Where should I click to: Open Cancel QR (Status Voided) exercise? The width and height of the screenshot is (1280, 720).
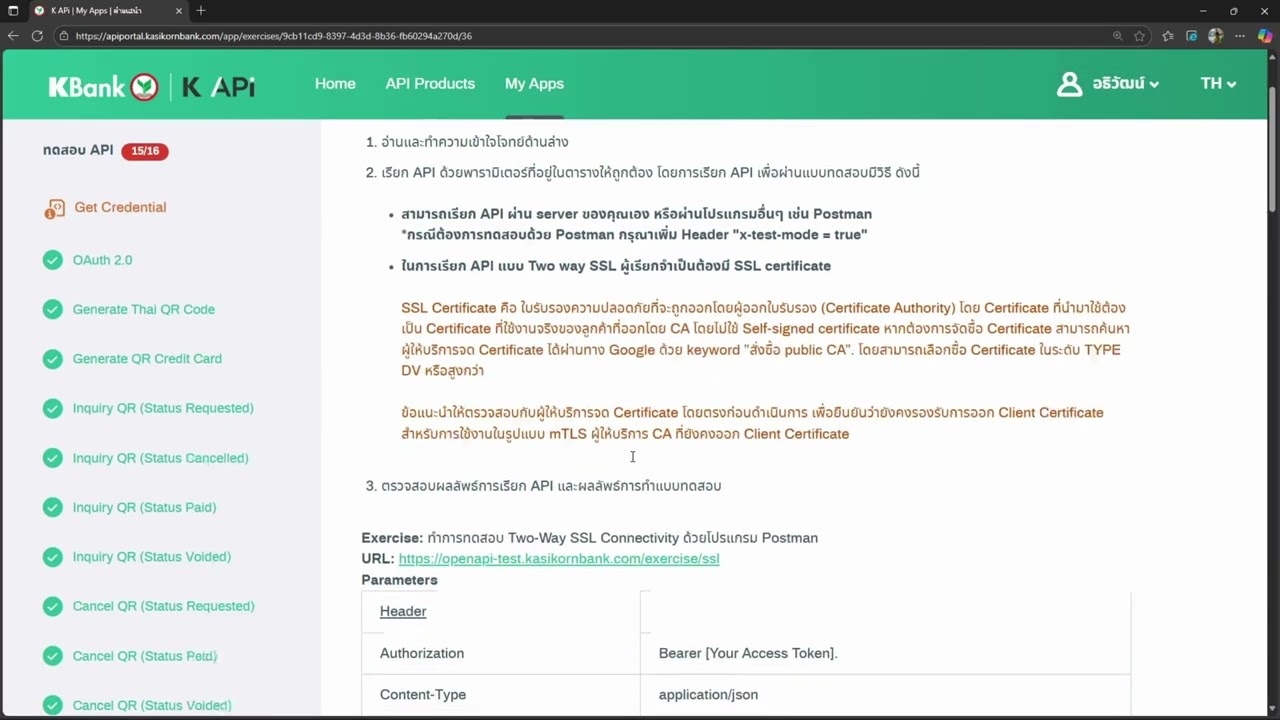click(152, 705)
